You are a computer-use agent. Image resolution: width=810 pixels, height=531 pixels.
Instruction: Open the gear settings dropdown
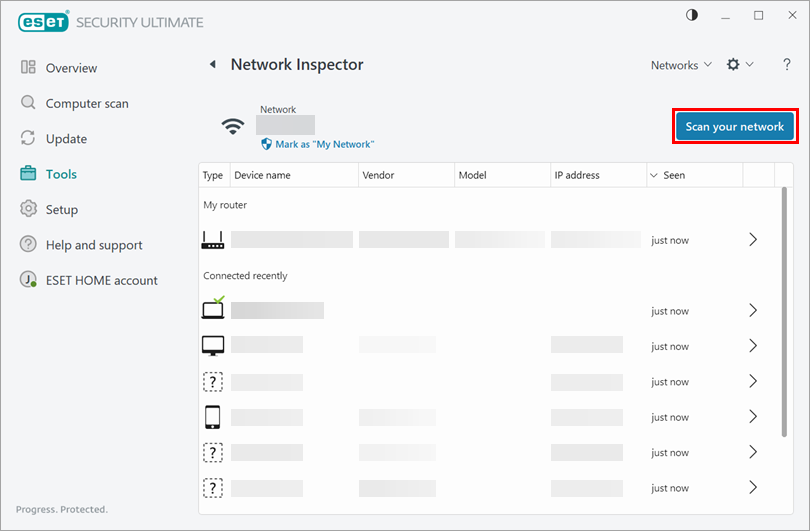point(739,65)
